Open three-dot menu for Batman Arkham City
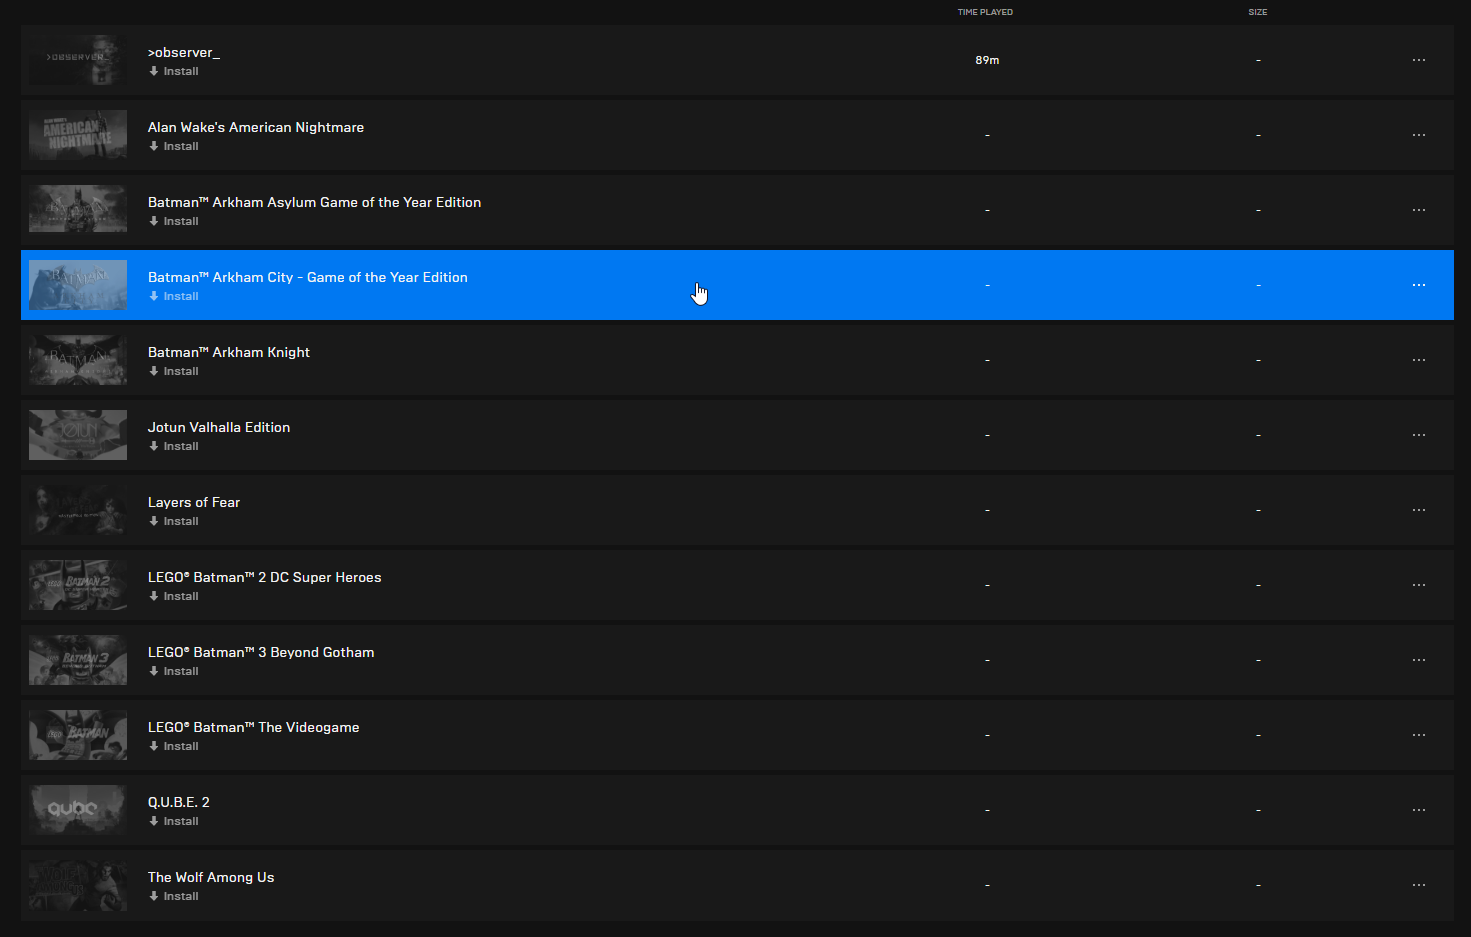1471x937 pixels. (x=1419, y=285)
